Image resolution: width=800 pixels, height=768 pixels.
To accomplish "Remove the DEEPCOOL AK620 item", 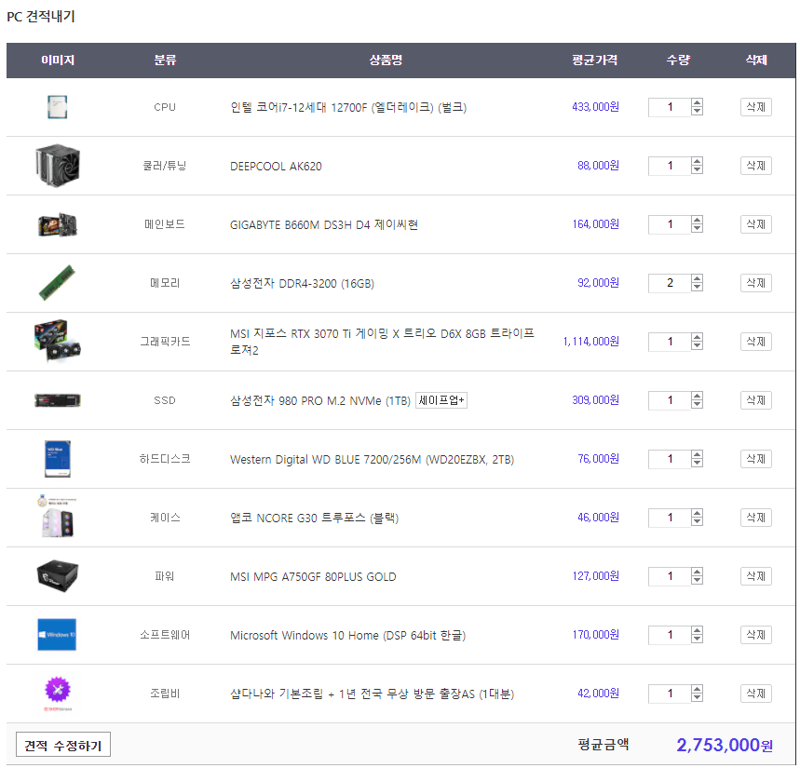I will click(x=756, y=165).
